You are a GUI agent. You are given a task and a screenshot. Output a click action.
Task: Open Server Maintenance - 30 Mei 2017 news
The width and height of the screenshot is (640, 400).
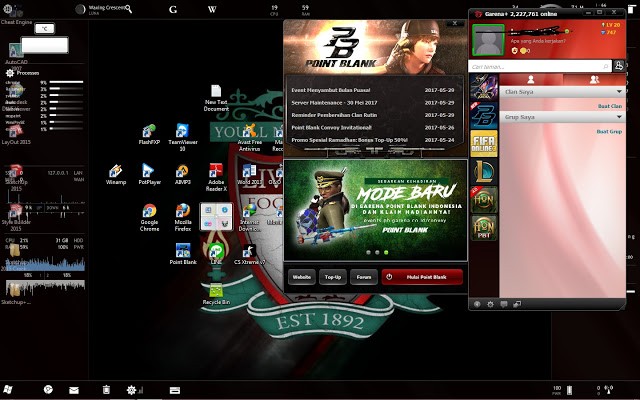pos(334,103)
